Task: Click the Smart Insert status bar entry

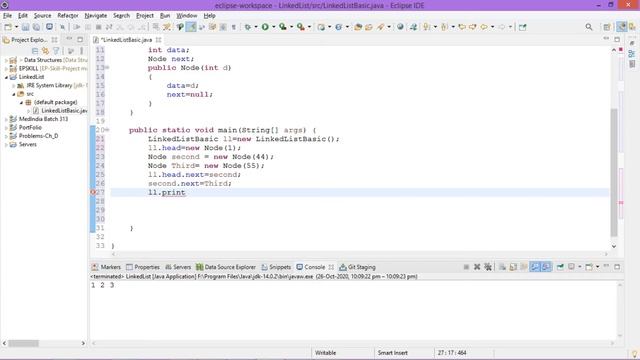Action: pyautogui.click(x=392, y=353)
